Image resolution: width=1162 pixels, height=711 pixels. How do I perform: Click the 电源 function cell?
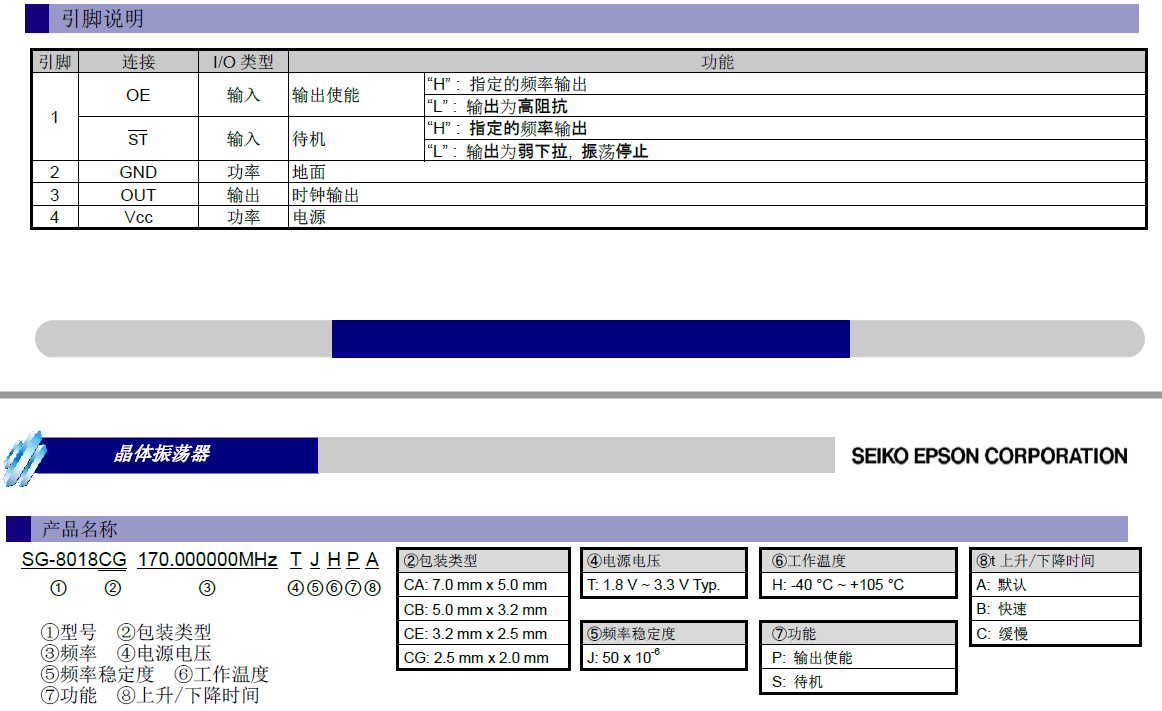(717, 217)
